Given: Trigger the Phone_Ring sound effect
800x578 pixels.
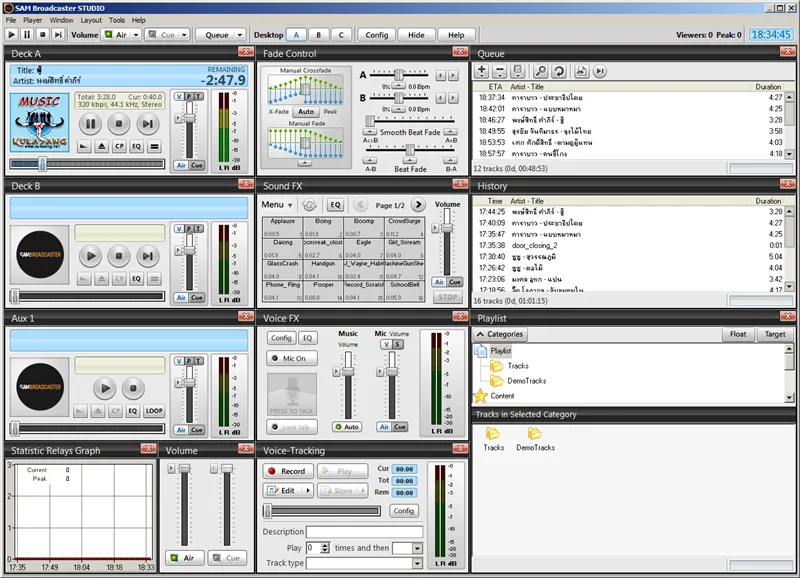Looking at the screenshot, I should click(x=282, y=291).
